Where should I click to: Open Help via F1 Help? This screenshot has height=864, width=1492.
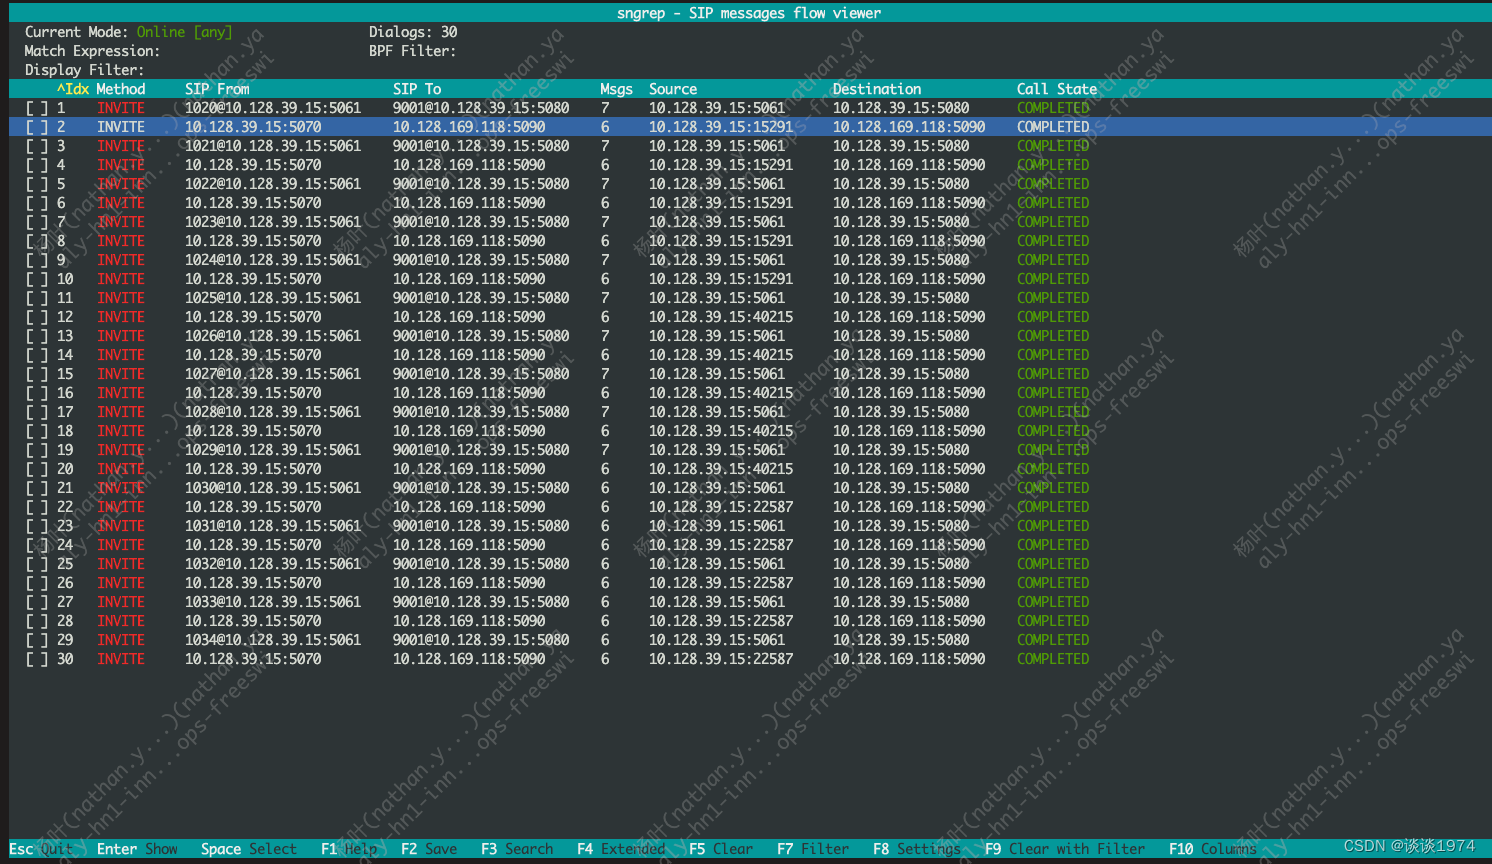coord(348,848)
